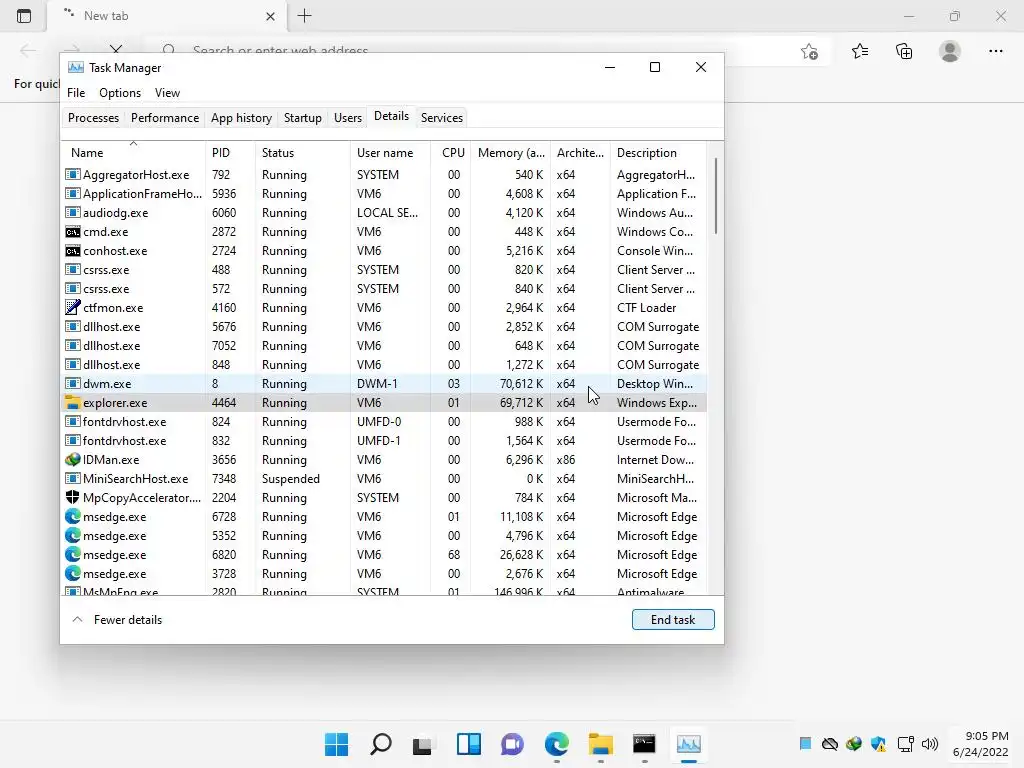This screenshot has height=768, width=1024.
Task: Open Edge Favorites icon
Action: (x=860, y=51)
